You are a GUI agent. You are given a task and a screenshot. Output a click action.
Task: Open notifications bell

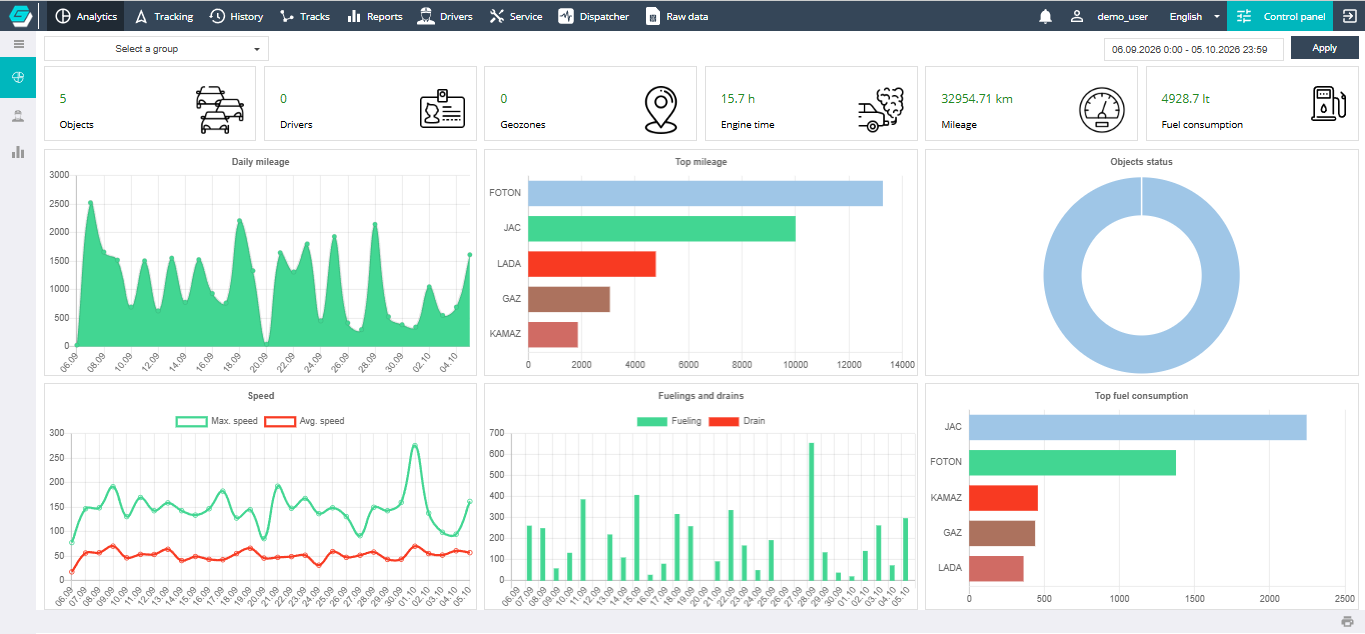pyautogui.click(x=1045, y=16)
